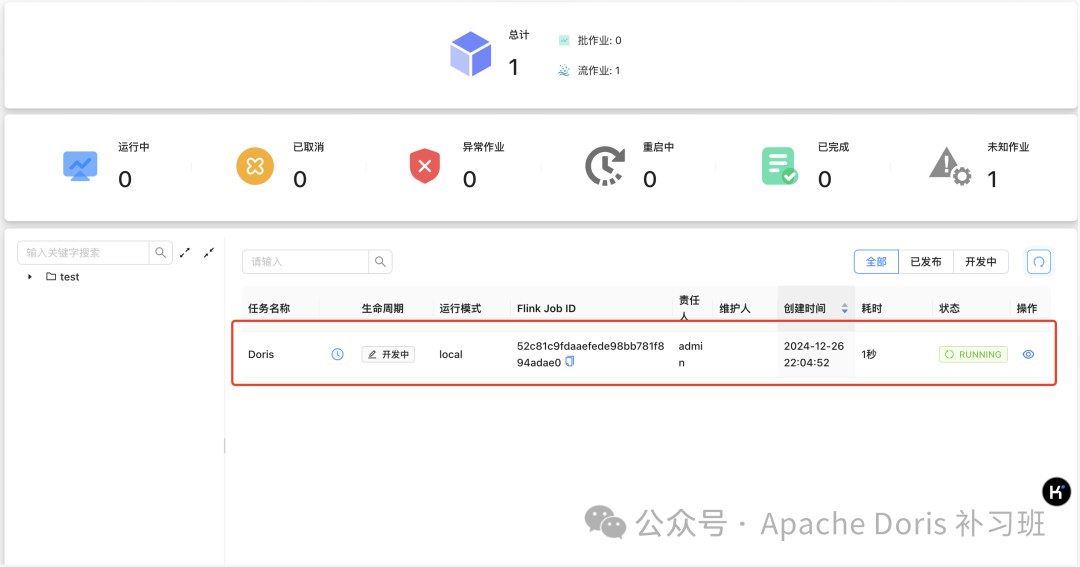
Task: Click the batch job (批作业) icon
Action: (564, 41)
